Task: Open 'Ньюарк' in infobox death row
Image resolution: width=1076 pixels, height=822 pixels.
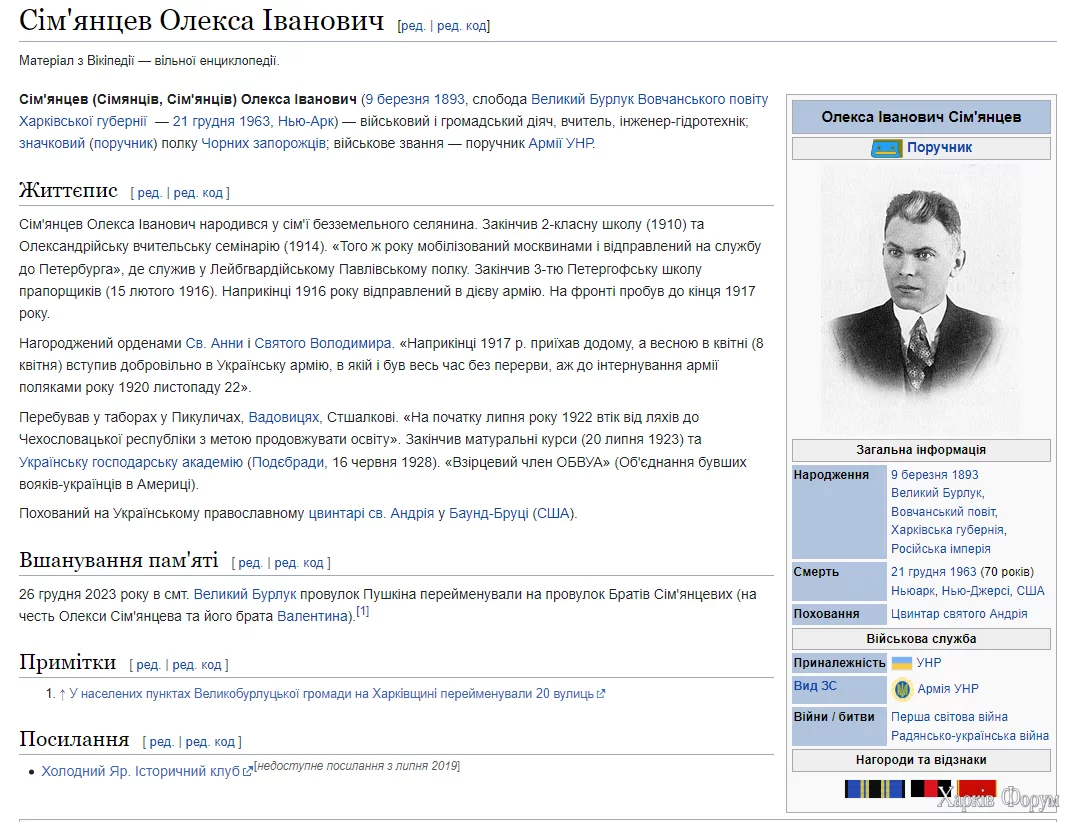Action: pyautogui.click(x=911, y=591)
